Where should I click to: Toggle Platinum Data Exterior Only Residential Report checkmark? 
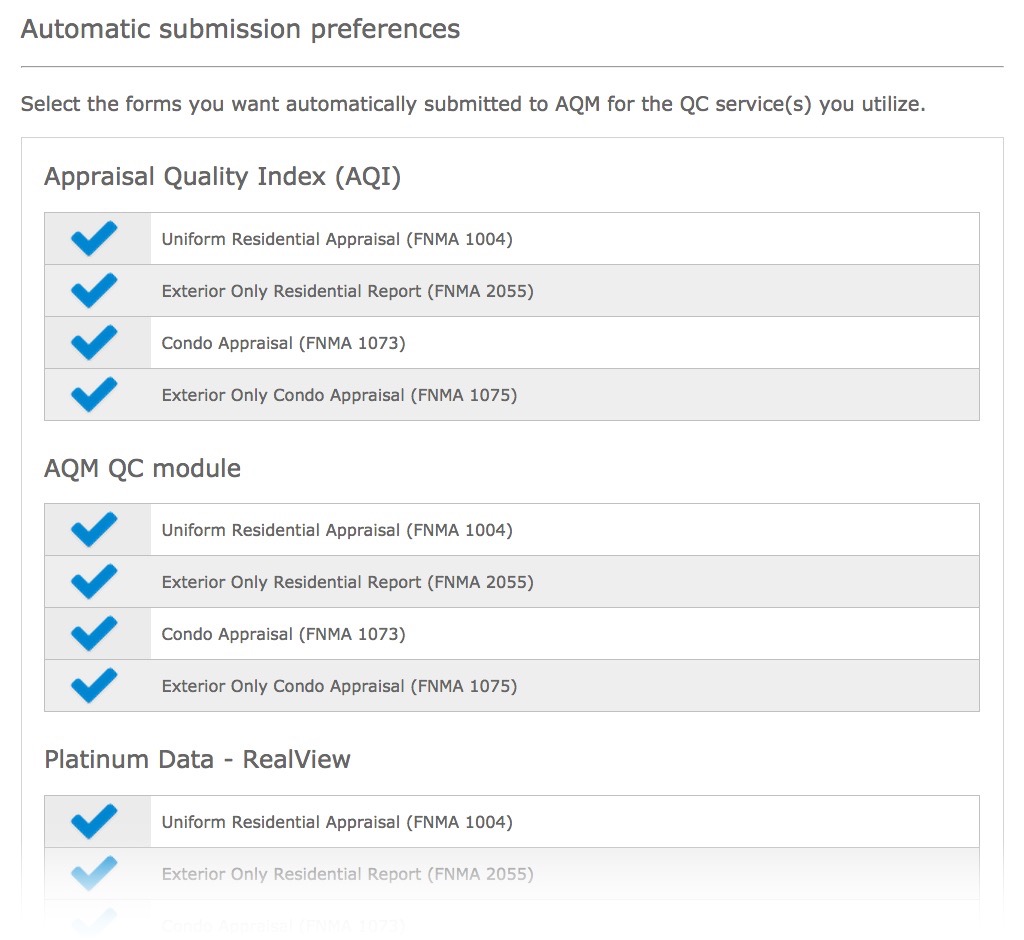(x=94, y=873)
